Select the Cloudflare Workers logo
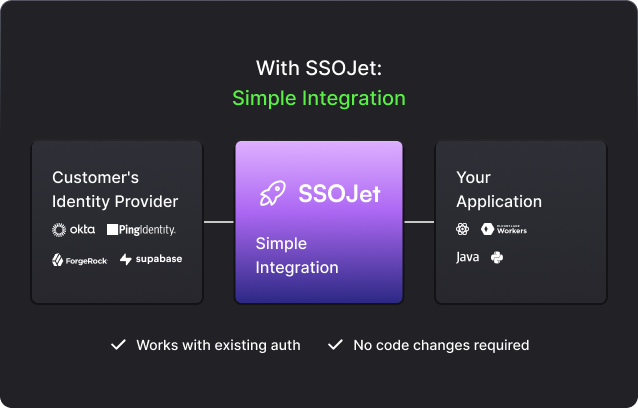The width and height of the screenshot is (638, 408). point(504,229)
